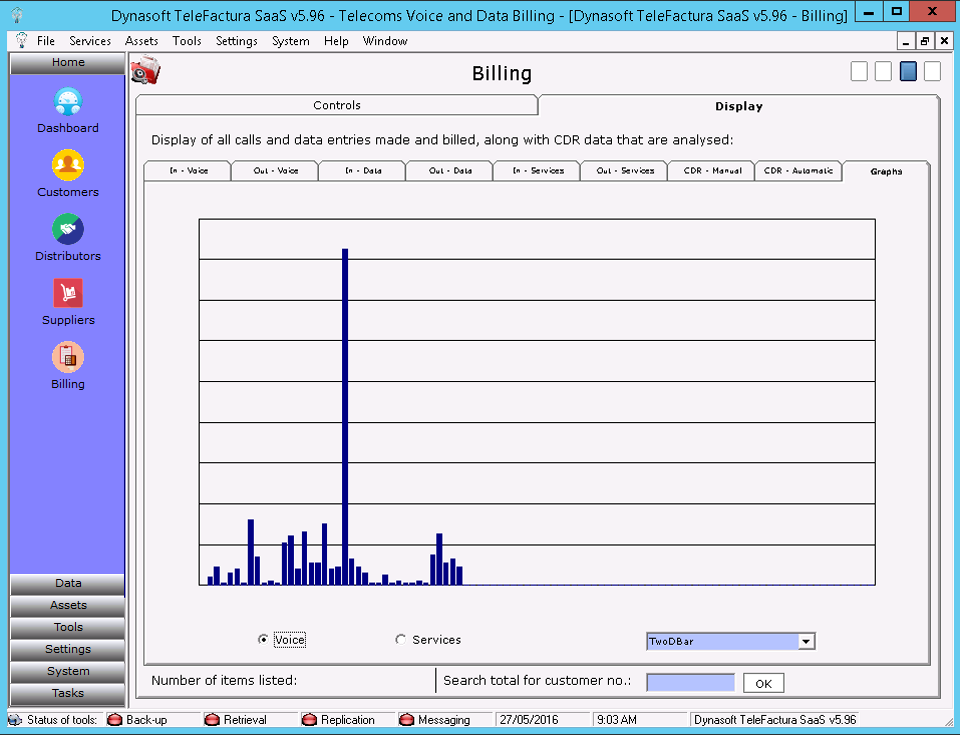Toggle the blue filled square at top right

click(908, 72)
